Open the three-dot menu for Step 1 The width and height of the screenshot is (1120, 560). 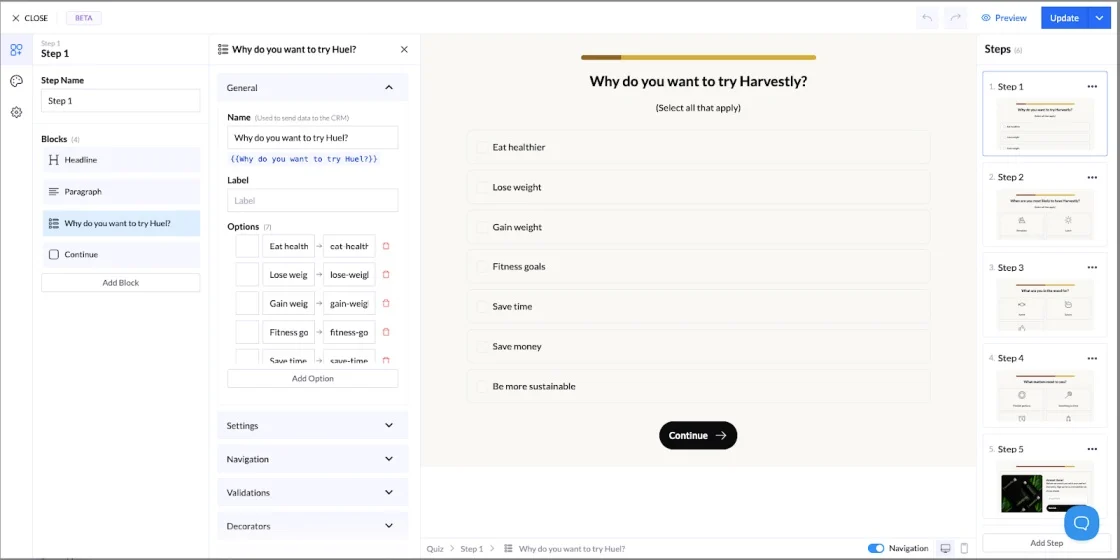point(1092,86)
